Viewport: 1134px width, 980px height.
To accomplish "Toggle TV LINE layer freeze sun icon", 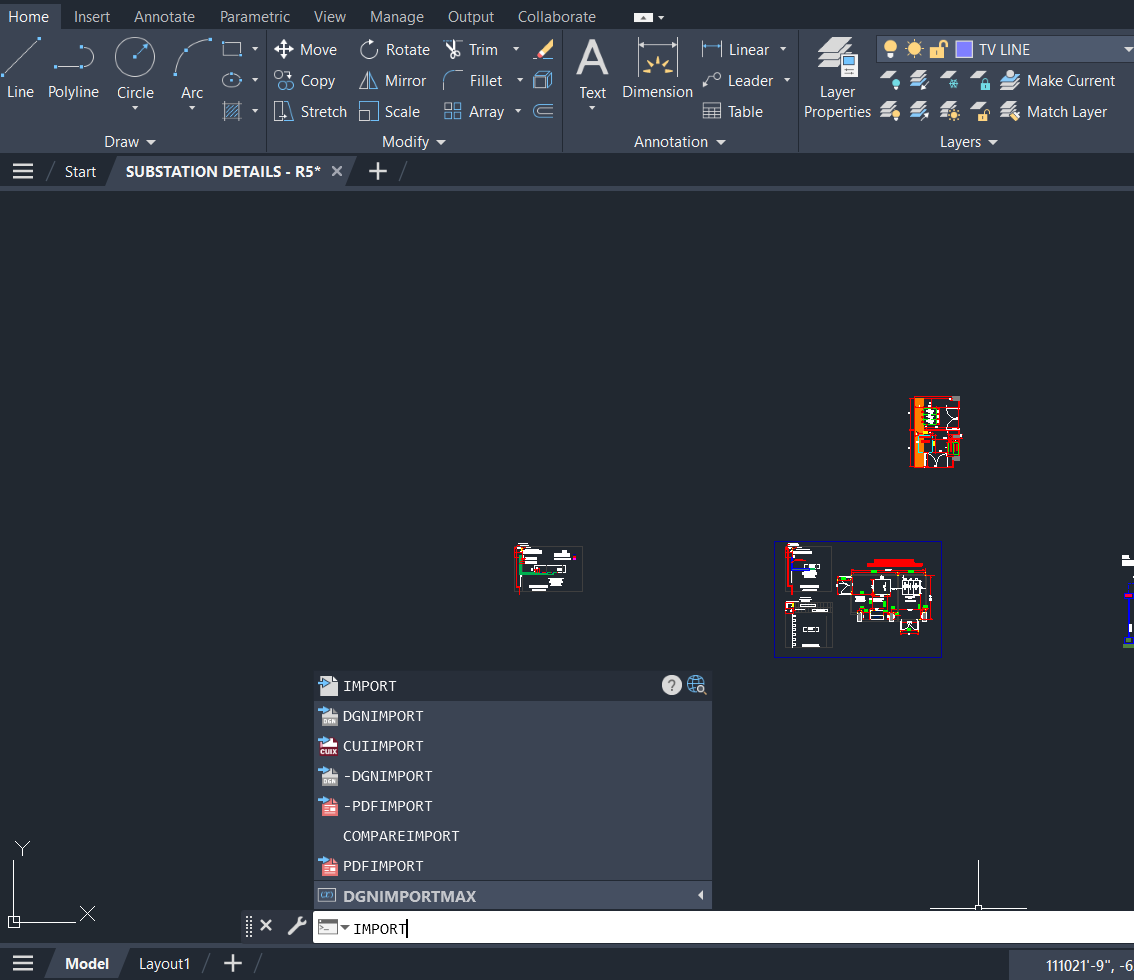I will [x=914, y=49].
